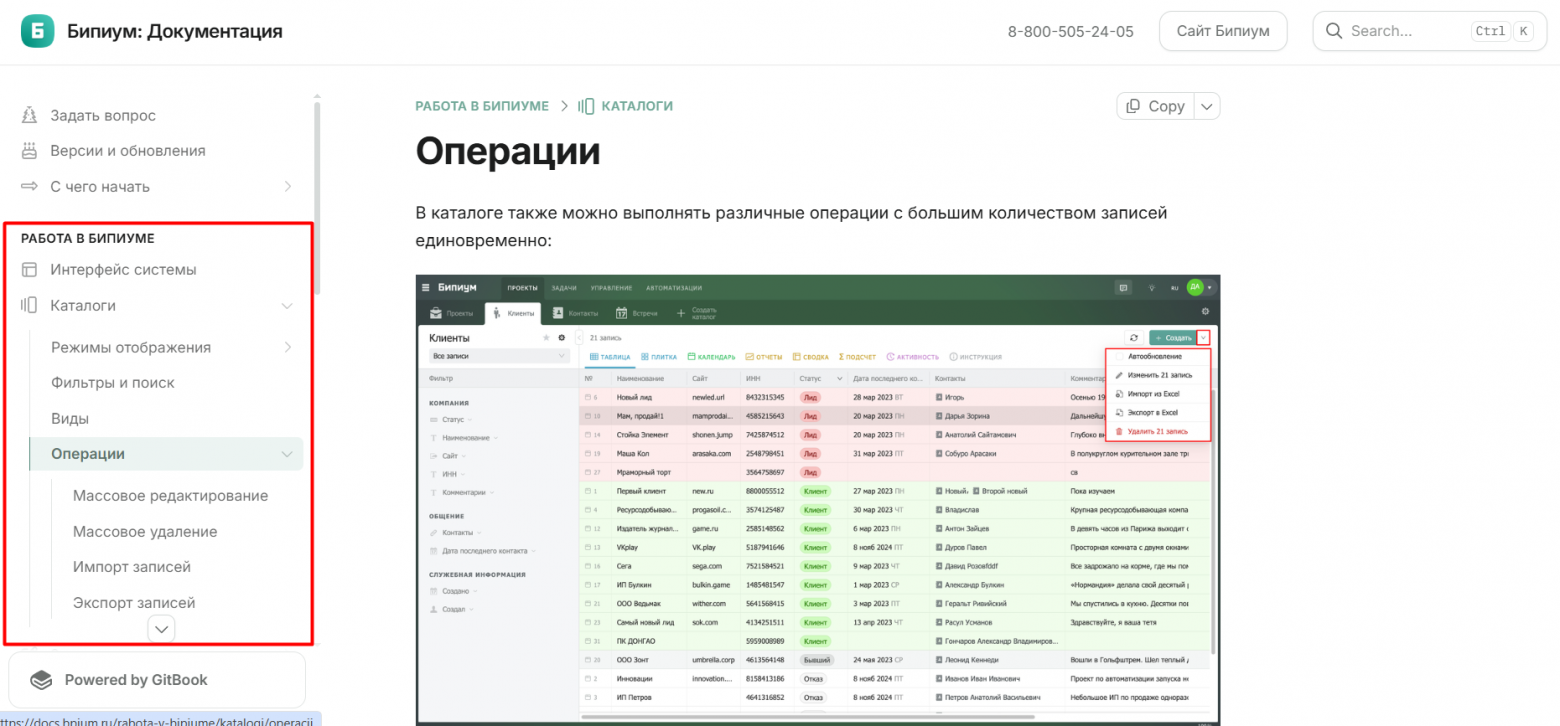
Task: Open the Календарь view icon
Action: (690, 356)
